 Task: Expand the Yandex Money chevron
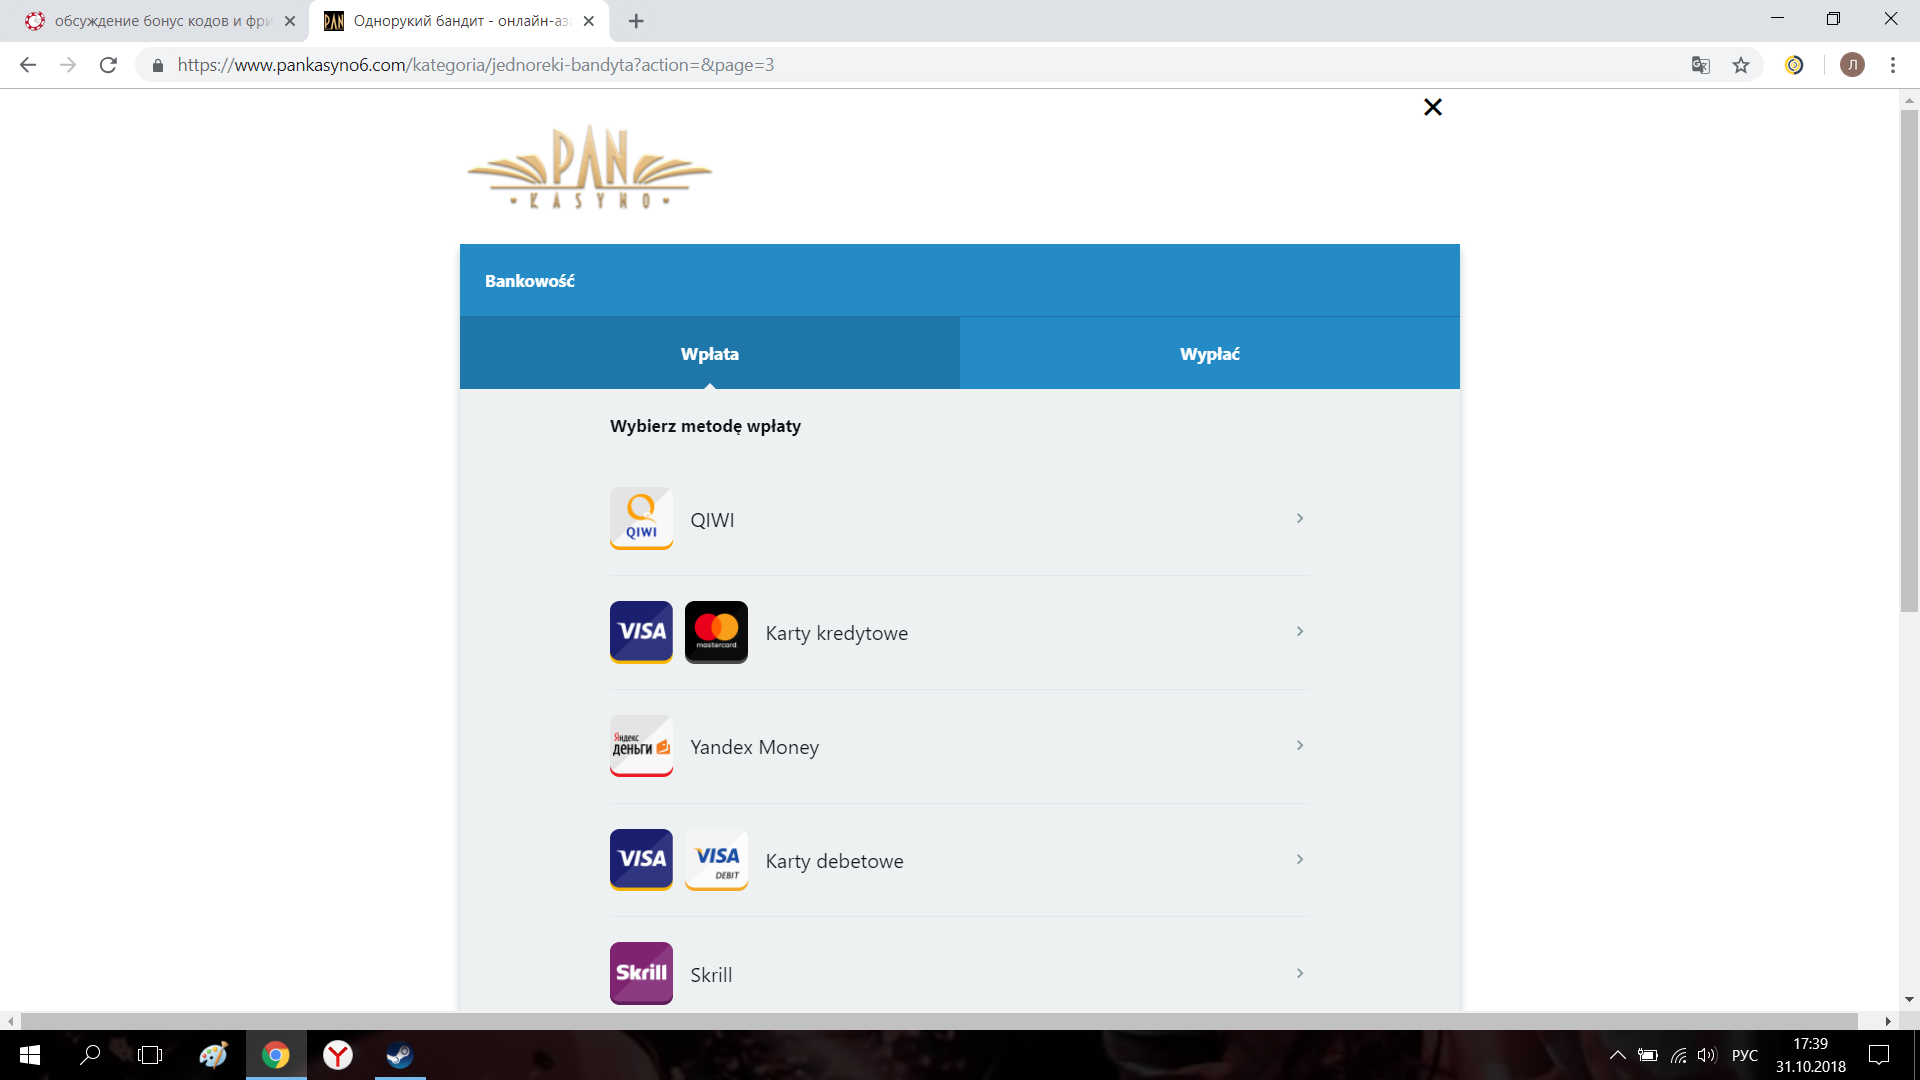coord(1299,745)
